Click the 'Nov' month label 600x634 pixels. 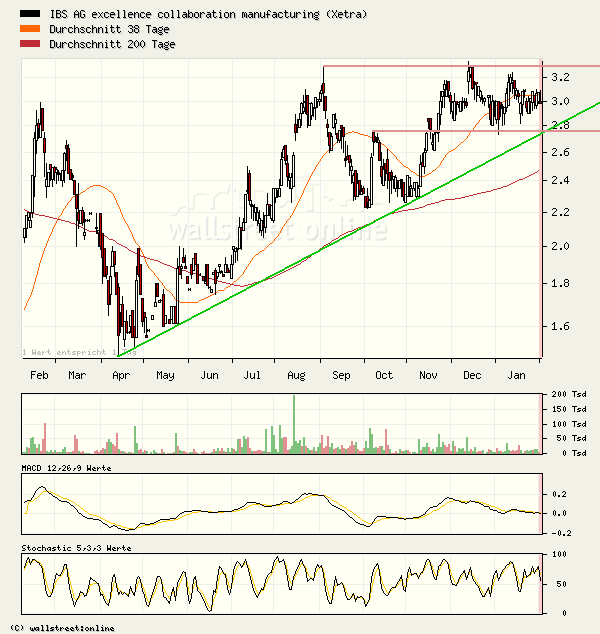pos(428,375)
